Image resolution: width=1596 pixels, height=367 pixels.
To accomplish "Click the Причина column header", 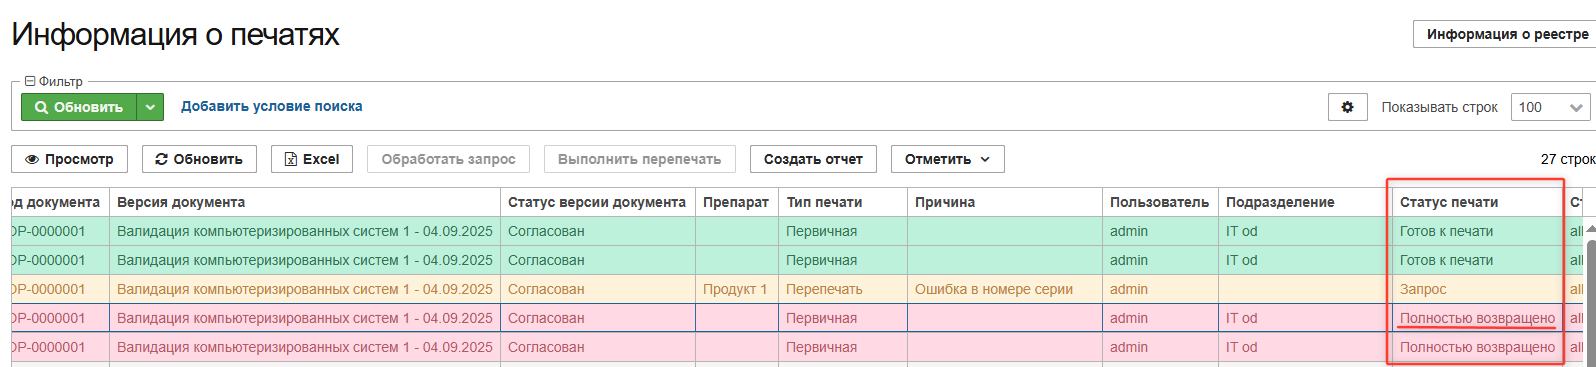I will click(1005, 202).
